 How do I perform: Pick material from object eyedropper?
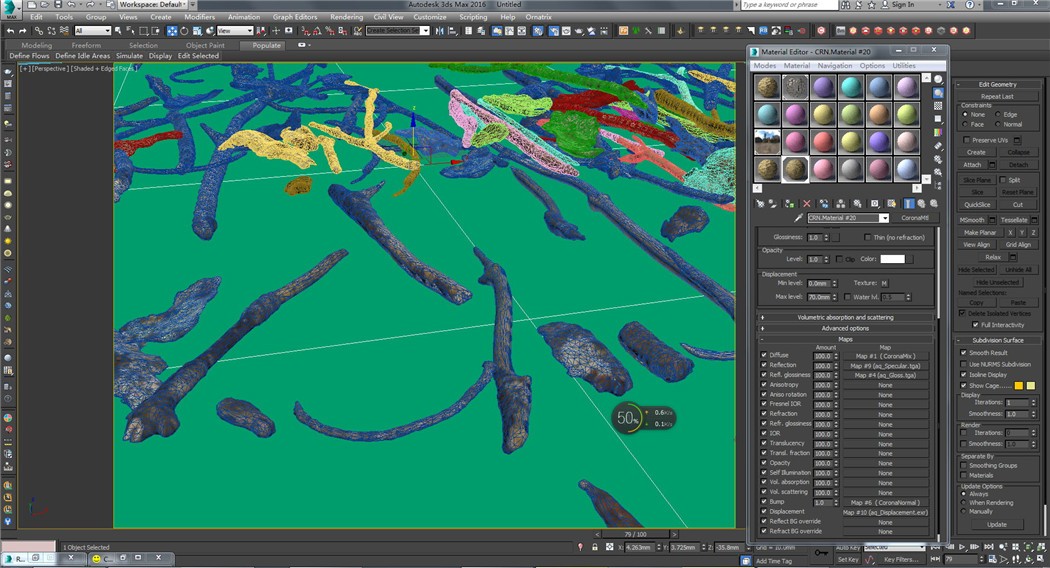coord(798,218)
